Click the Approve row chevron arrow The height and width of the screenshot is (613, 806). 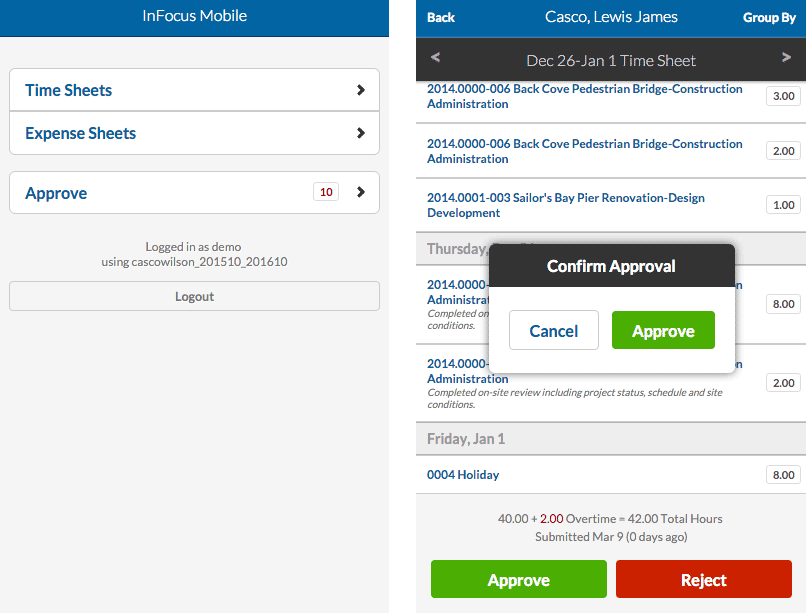click(x=360, y=192)
